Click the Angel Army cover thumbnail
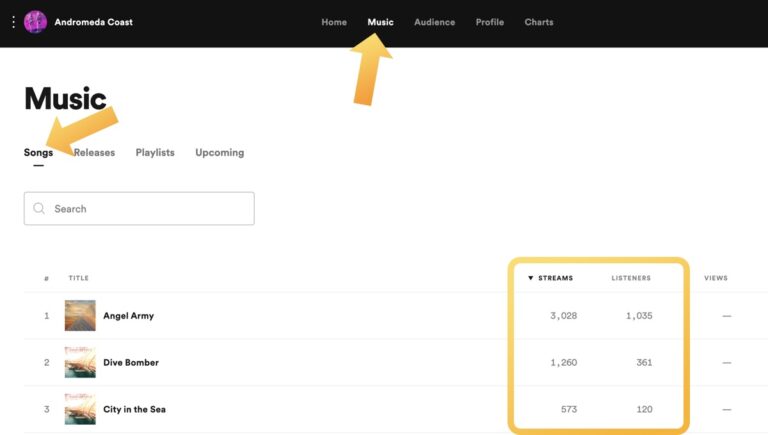768x435 pixels. 80,316
